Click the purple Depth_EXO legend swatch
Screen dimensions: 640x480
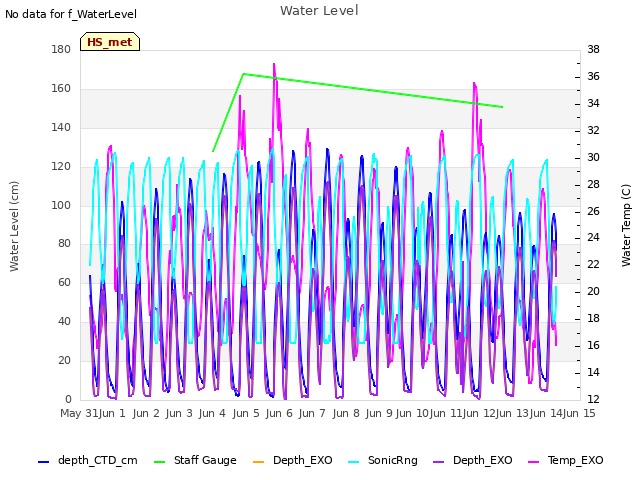(x=438, y=462)
